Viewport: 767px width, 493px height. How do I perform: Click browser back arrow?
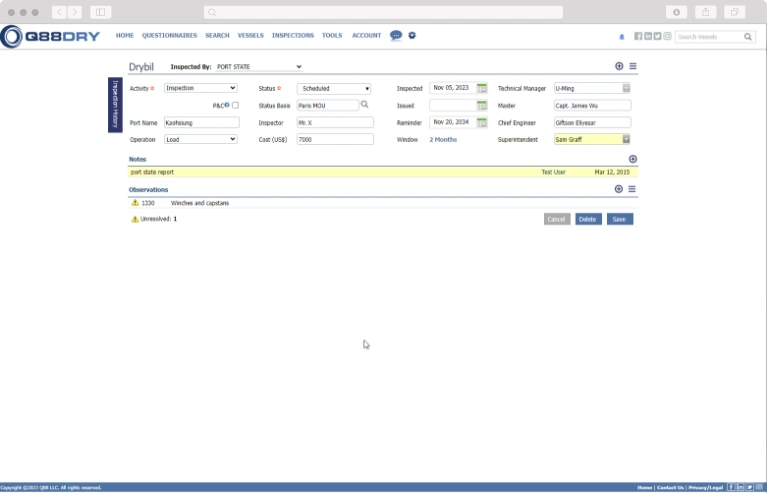(59, 12)
